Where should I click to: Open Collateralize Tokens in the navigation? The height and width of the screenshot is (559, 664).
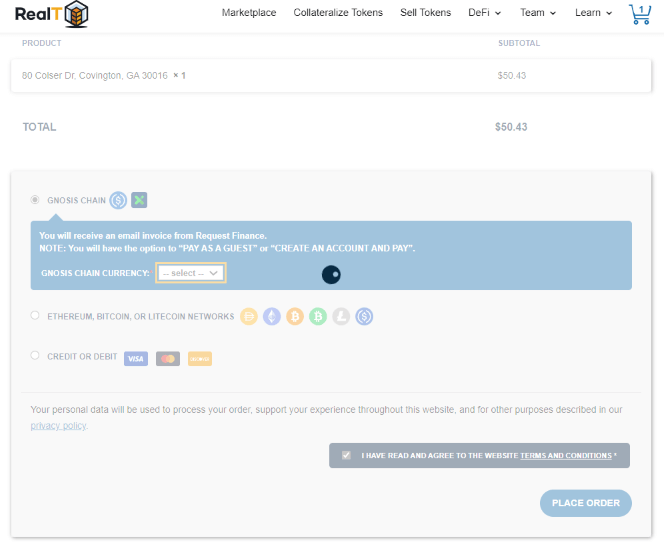pyautogui.click(x=338, y=13)
